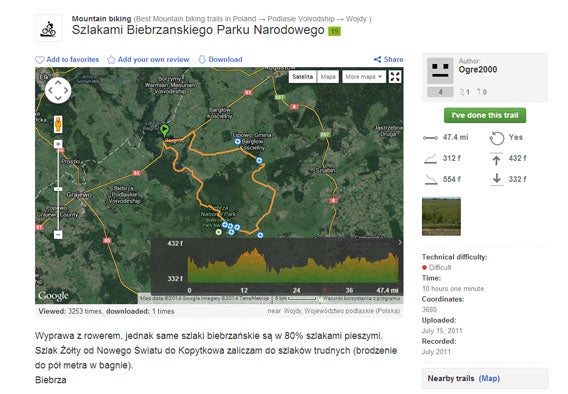The width and height of the screenshot is (568, 394).
Task: Click the I've done this trail button
Action: coord(485,116)
